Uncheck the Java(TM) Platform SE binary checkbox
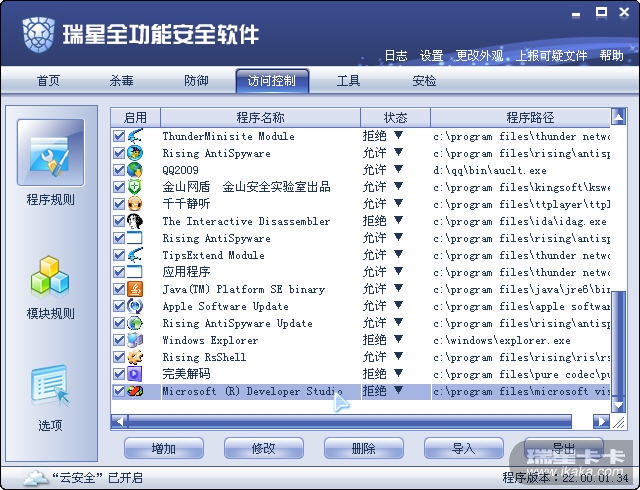This screenshot has width=640, height=490. (x=119, y=289)
